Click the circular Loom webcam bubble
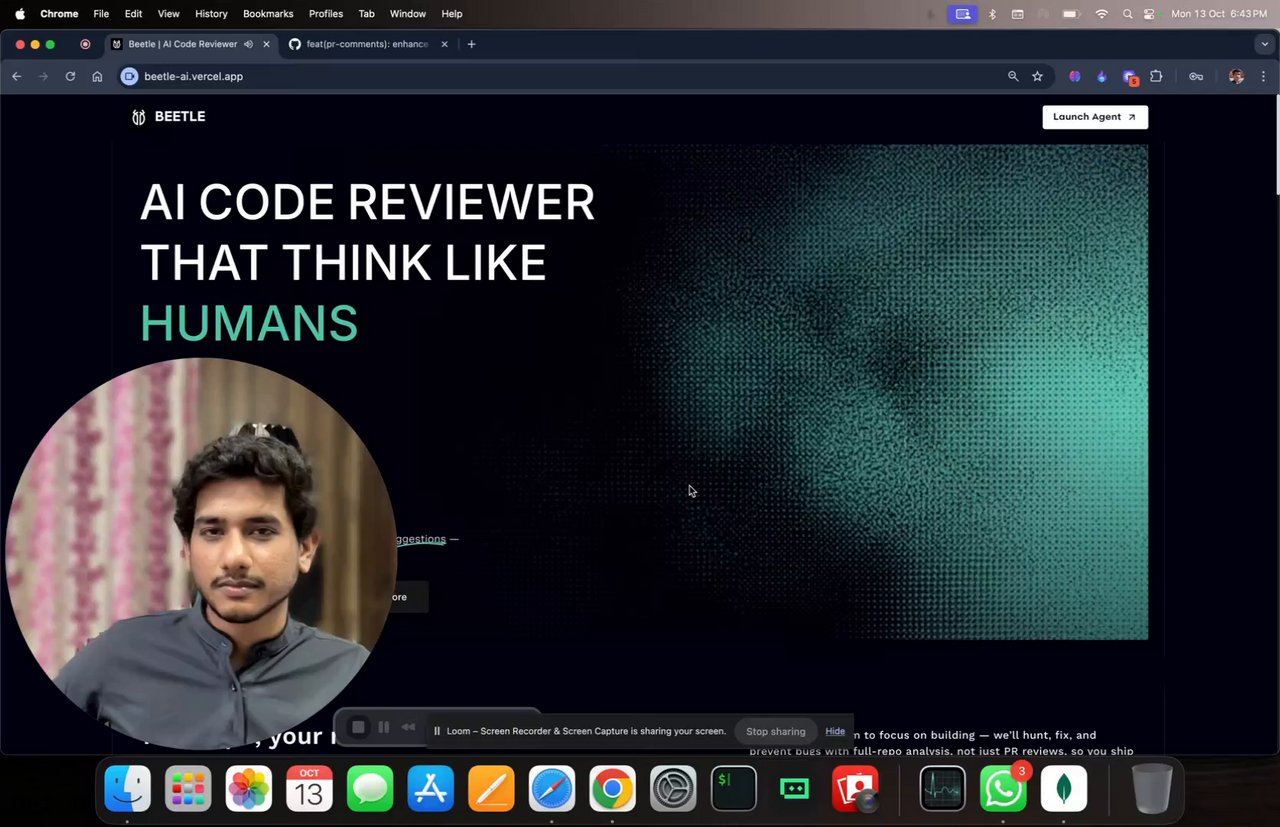This screenshot has width=1280, height=827. pyautogui.click(x=201, y=553)
